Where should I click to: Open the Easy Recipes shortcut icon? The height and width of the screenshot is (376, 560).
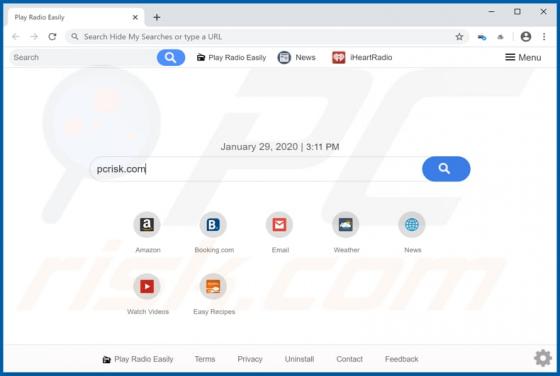[213, 286]
